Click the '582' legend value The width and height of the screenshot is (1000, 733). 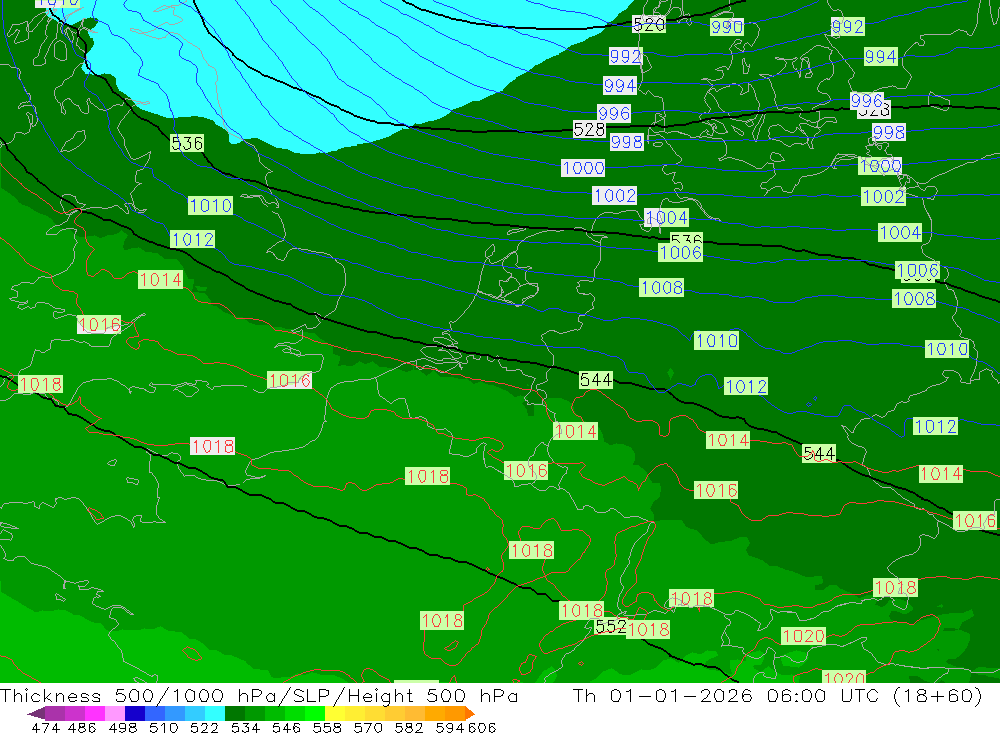[409, 727]
